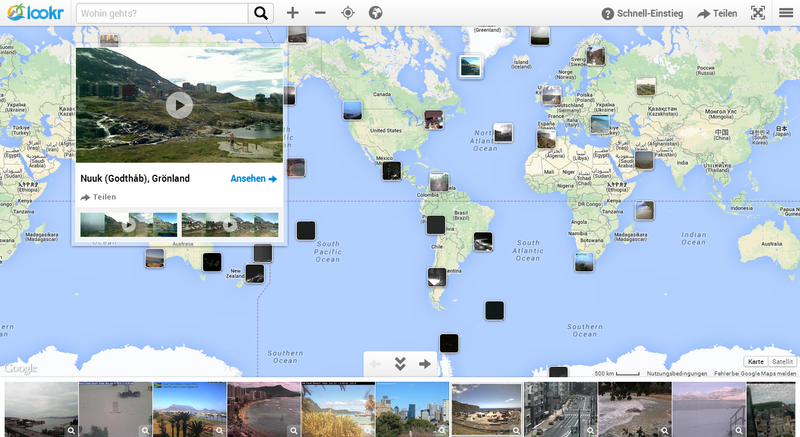
Task: Click Teilen in the top toolbar
Action: 717,13
